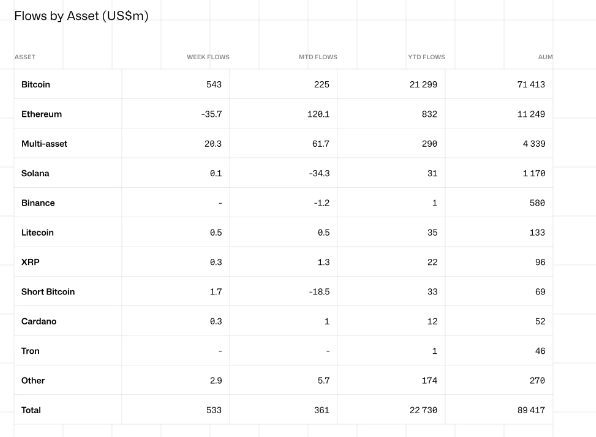Click the Tron row label

[30, 351]
